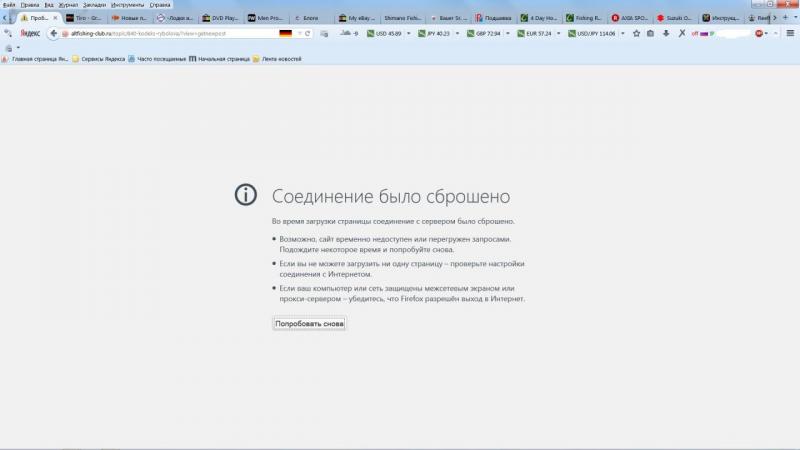Switch to the Suzuki O... tab

coord(674,18)
